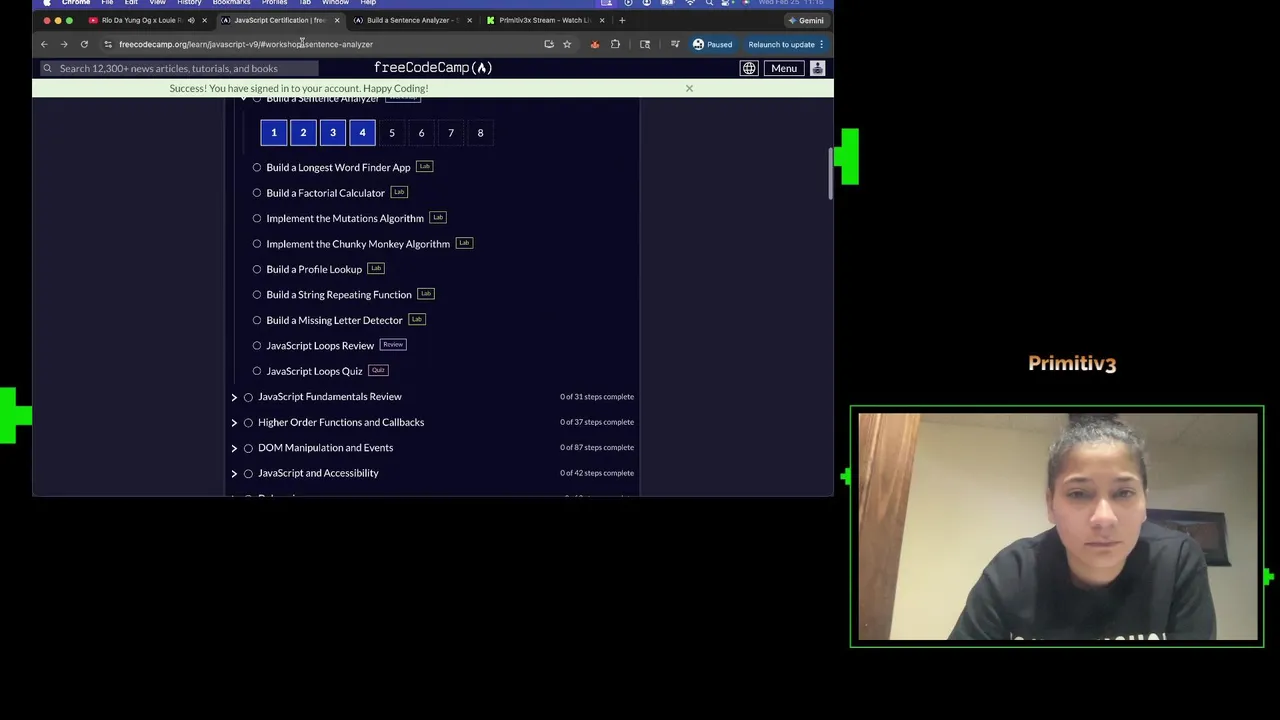Open the History menu in macOS menu bar
The image size is (1280, 720).
click(189, 3)
